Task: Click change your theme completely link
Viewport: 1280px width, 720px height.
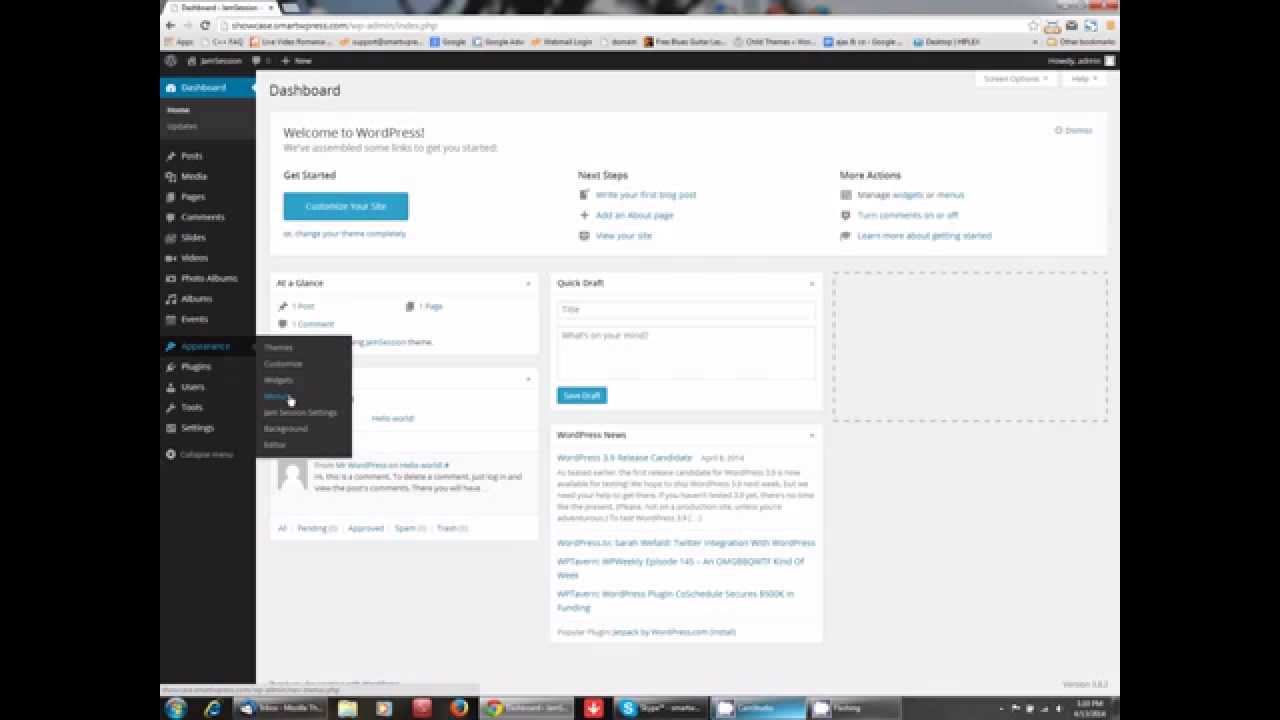Action: coord(350,233)
